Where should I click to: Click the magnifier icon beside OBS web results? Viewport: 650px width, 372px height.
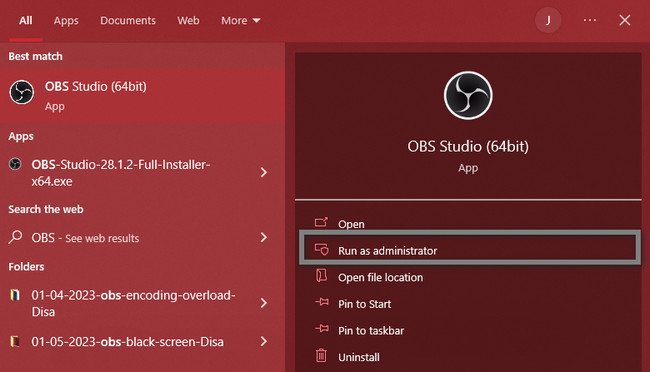(15, 237)
